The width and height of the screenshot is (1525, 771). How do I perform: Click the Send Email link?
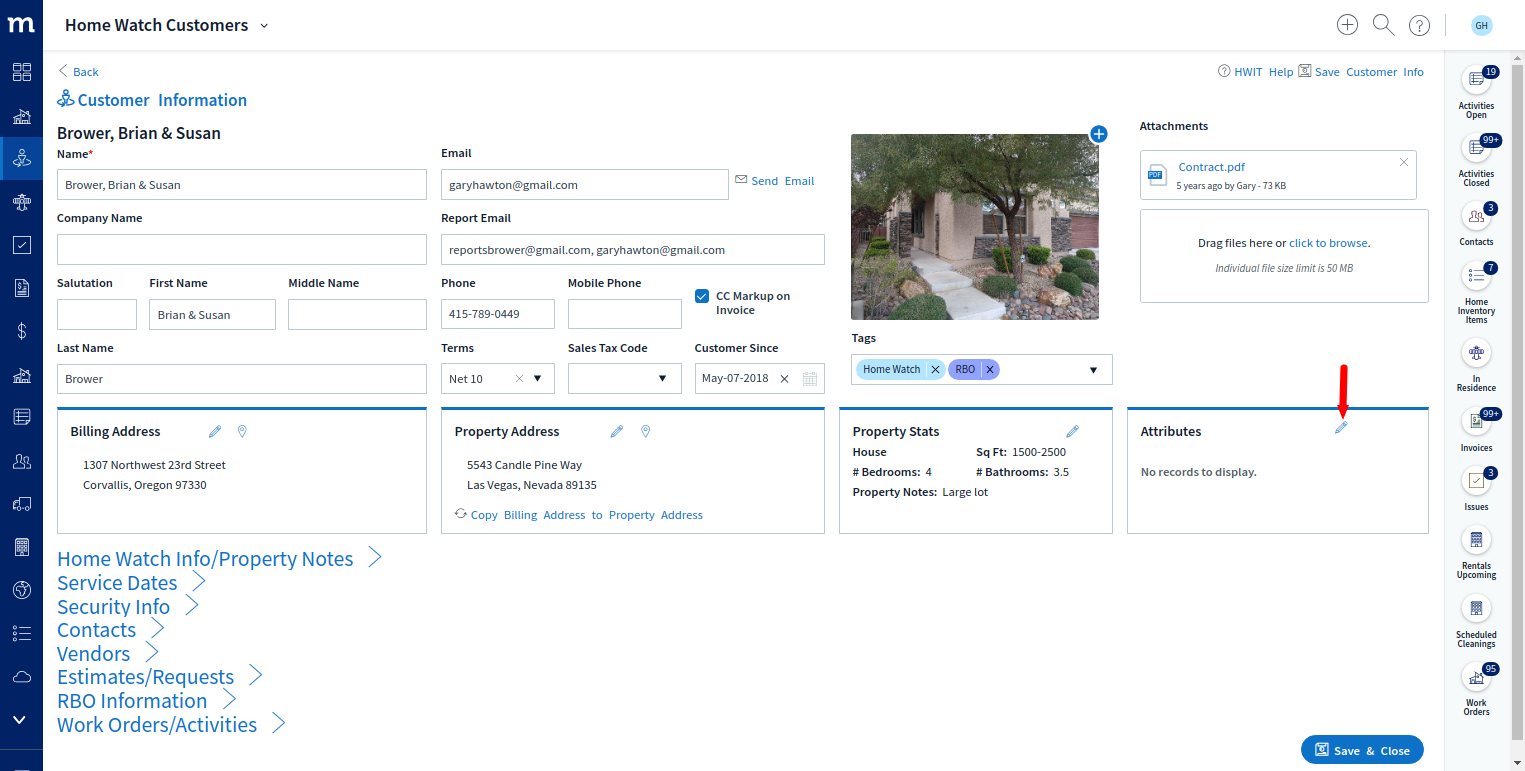pyautogui.click(x=775, y=181)
